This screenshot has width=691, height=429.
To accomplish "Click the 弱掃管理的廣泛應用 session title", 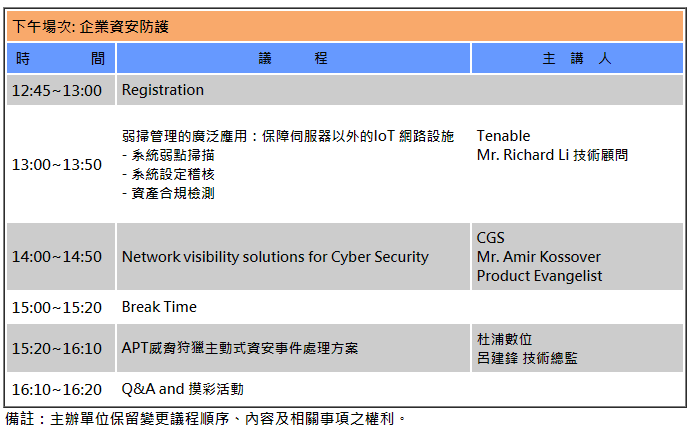I will (288, 136).
